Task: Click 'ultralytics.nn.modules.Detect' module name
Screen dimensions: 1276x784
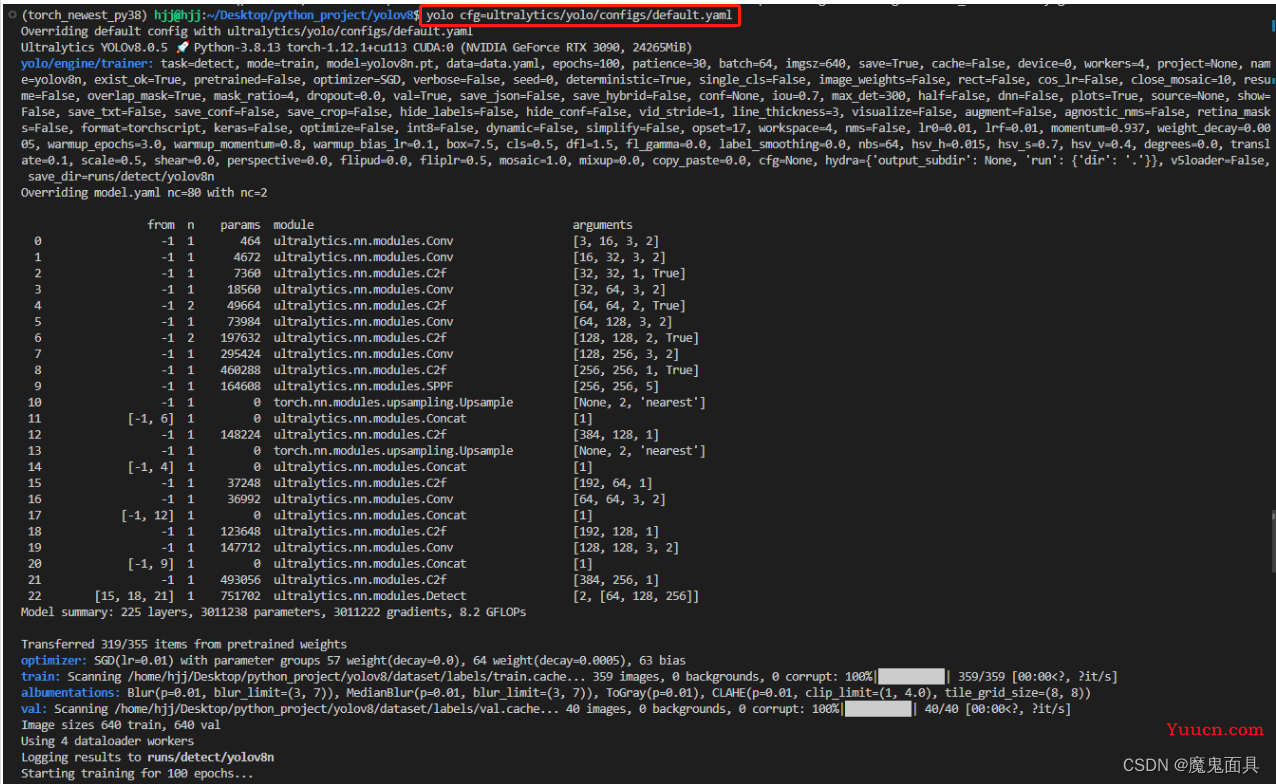Action: (x=370, y=596)
